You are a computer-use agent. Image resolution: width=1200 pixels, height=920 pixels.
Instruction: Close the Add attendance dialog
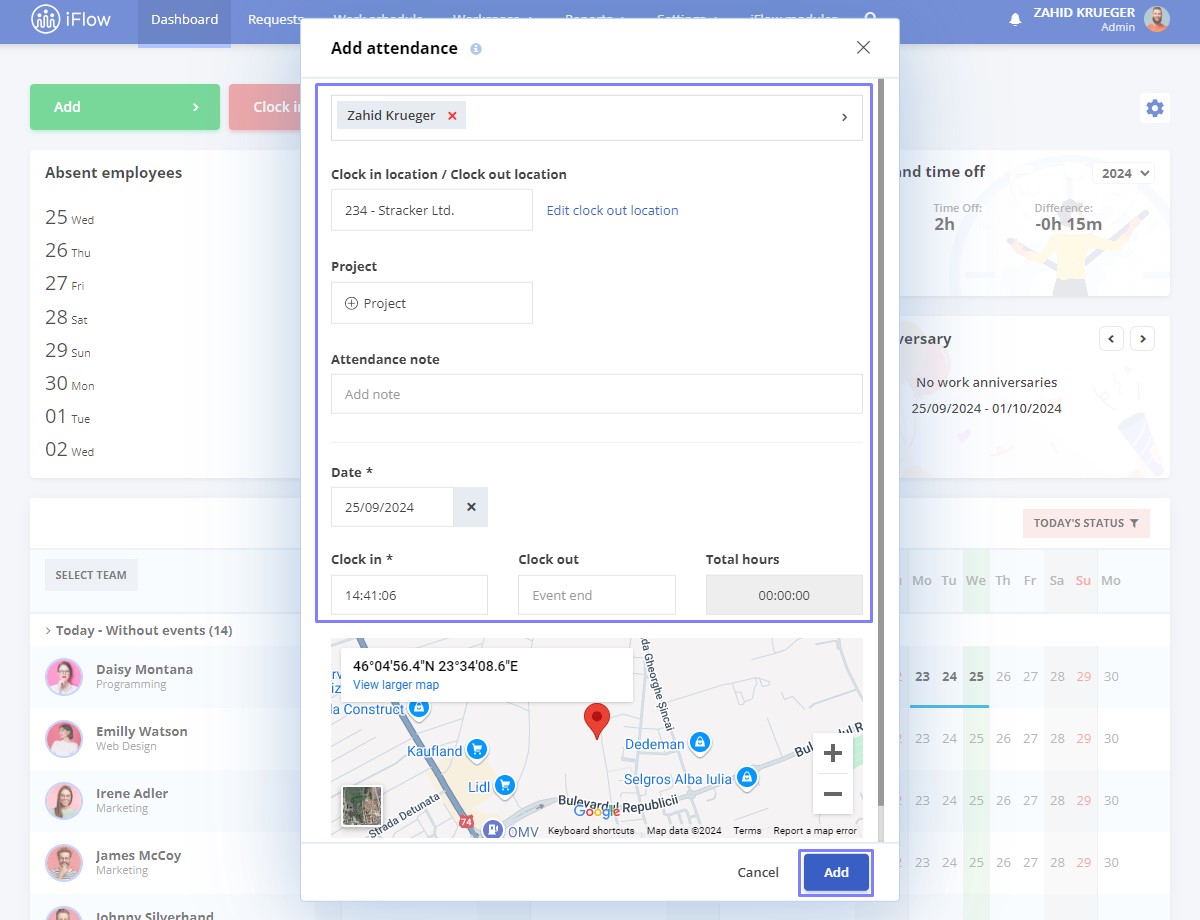click(x=864, y=47)
